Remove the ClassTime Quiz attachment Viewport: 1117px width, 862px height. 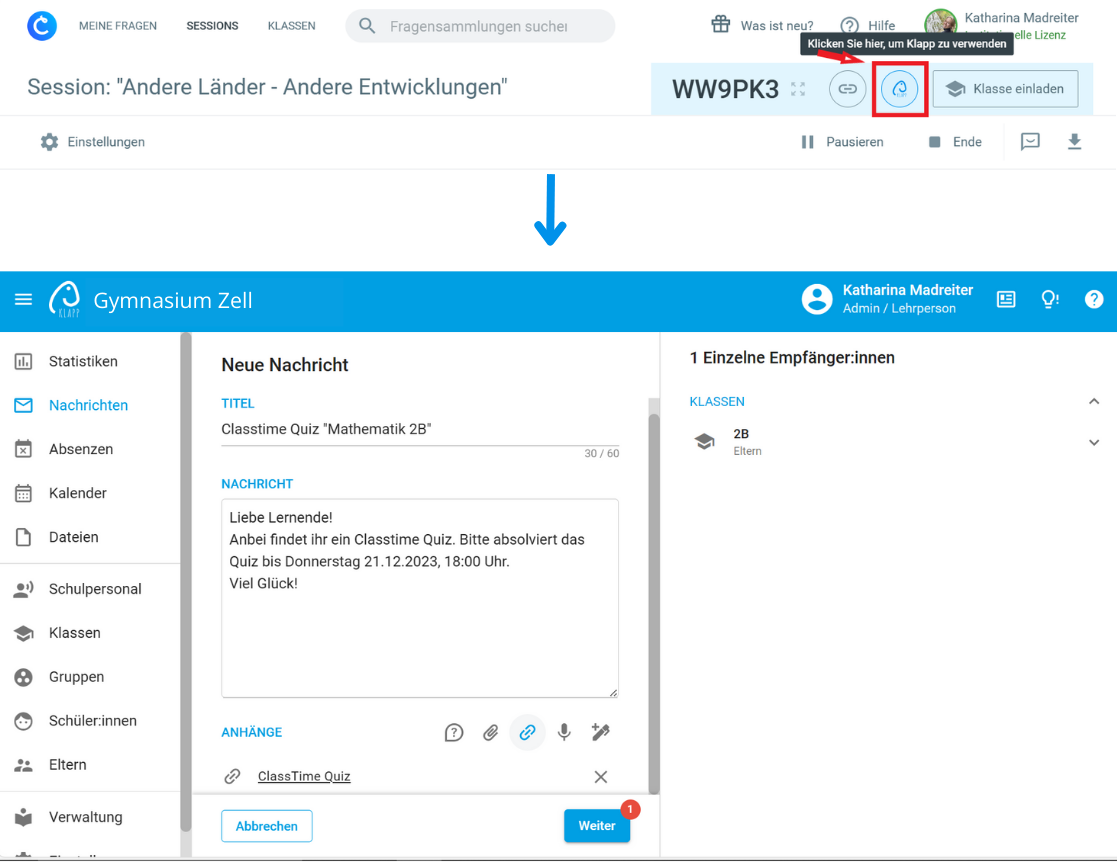click(x=600, y=777)
